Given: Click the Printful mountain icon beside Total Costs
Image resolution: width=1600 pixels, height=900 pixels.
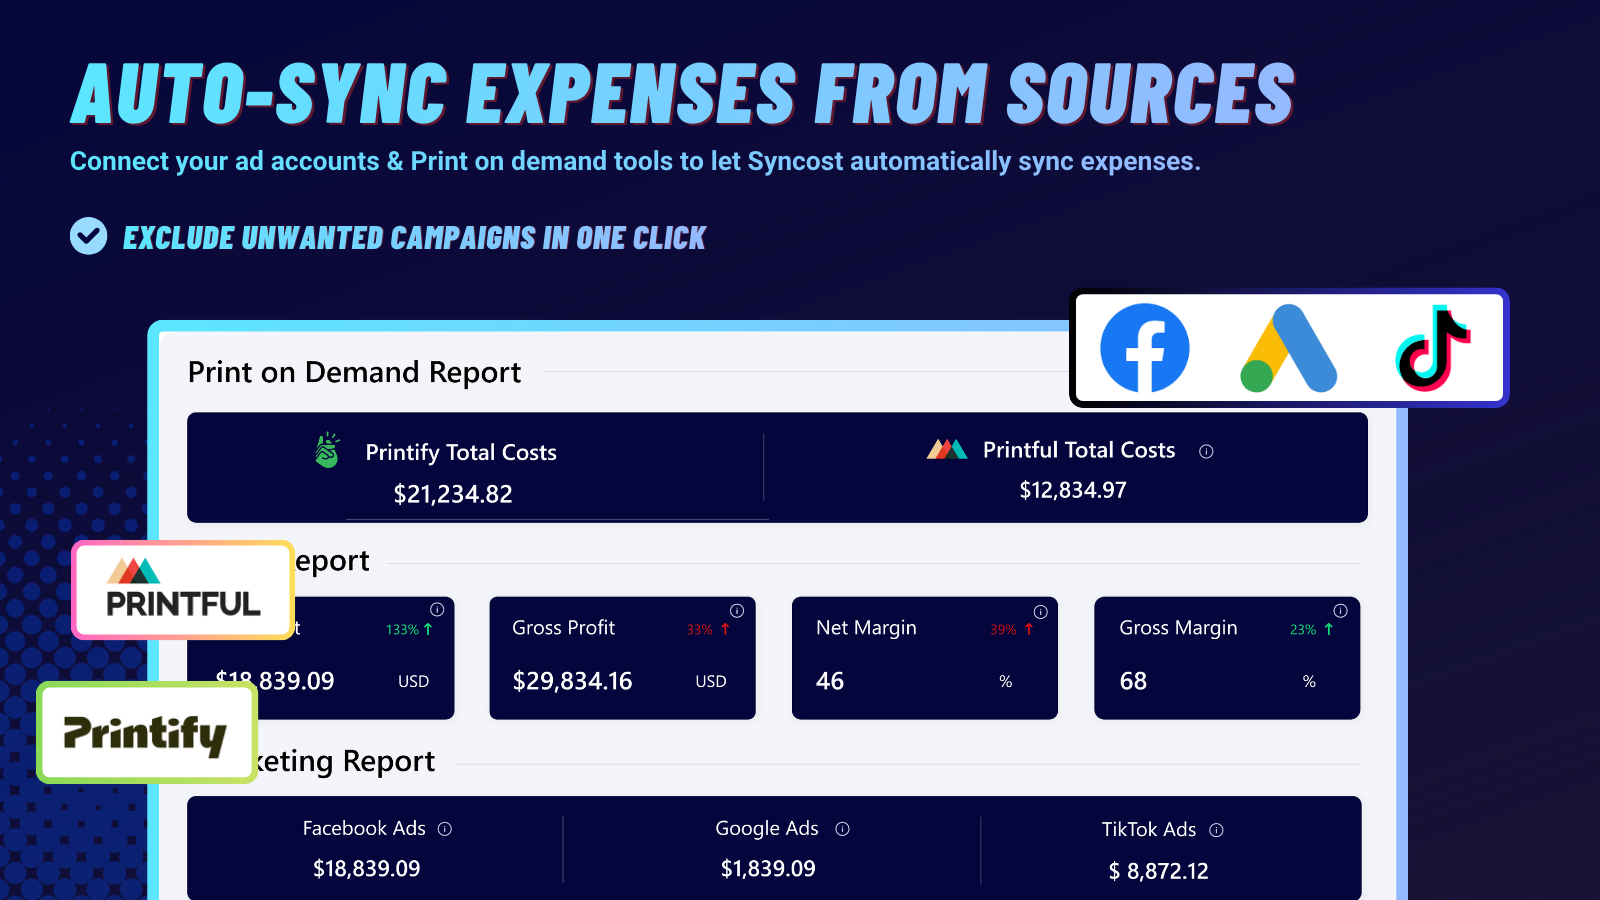Looking at the screenshot, I should click(x=947, y=449).
